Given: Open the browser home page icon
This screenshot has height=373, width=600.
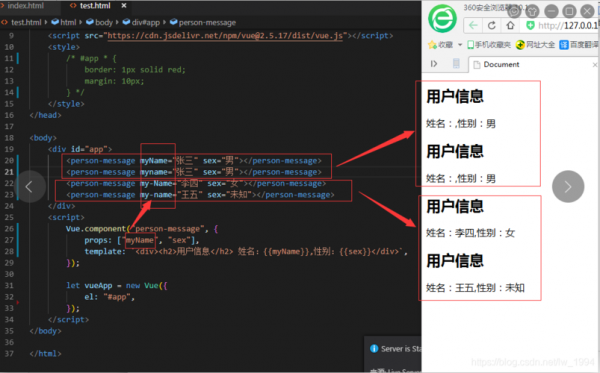Looking at the screenshot, I should coord(510,26).
